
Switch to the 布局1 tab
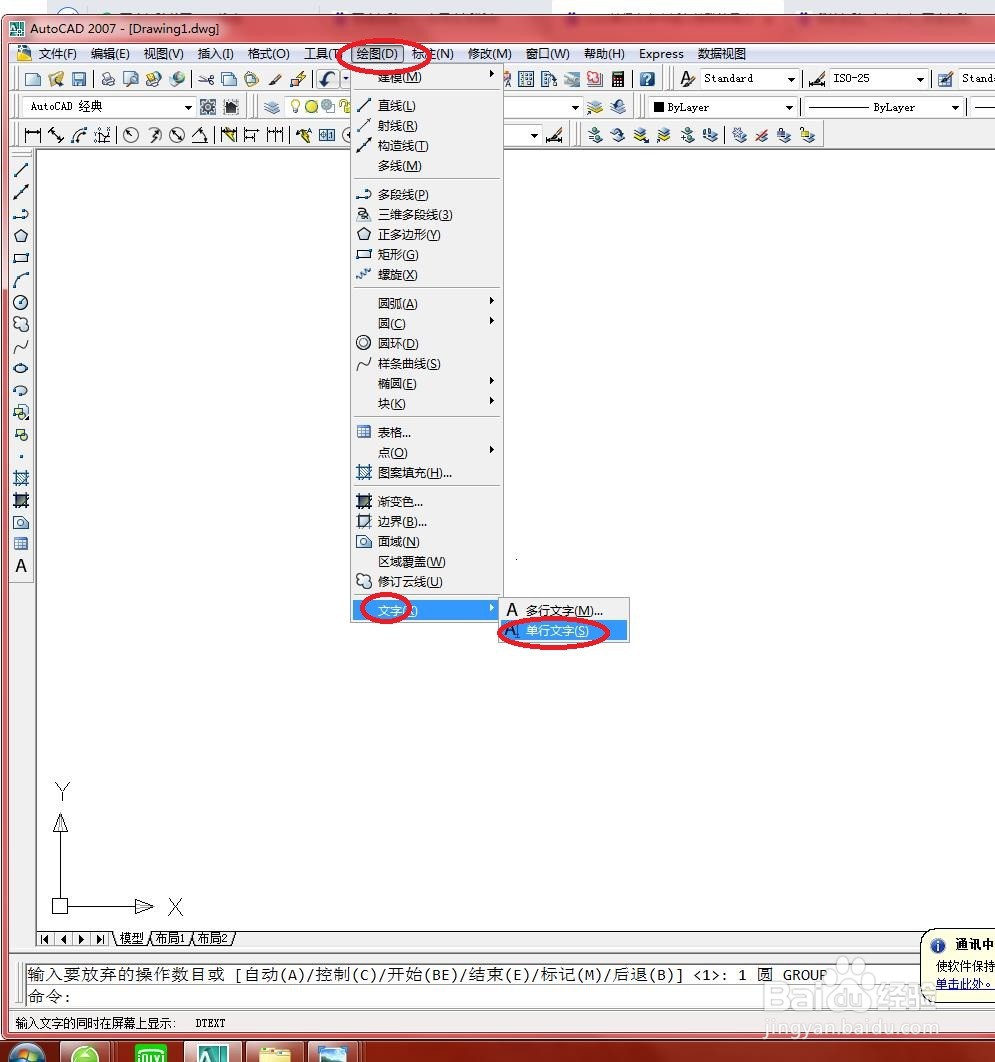click(170, 938)
